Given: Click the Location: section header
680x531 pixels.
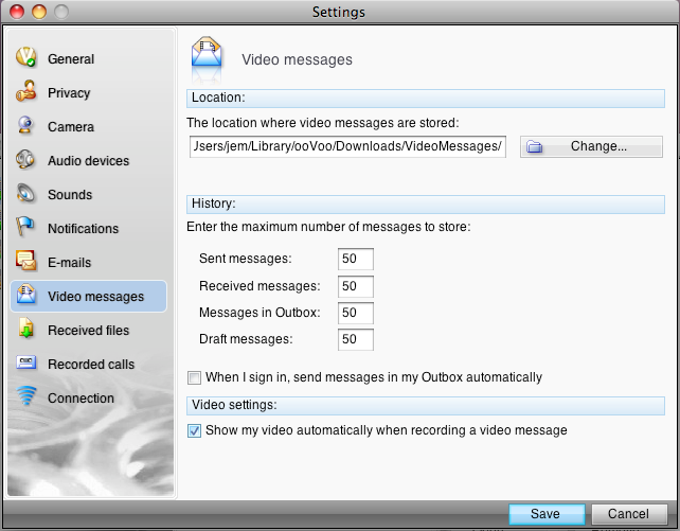Looking at the screenshot, I should pyautogui.click(x=425, y=98).
